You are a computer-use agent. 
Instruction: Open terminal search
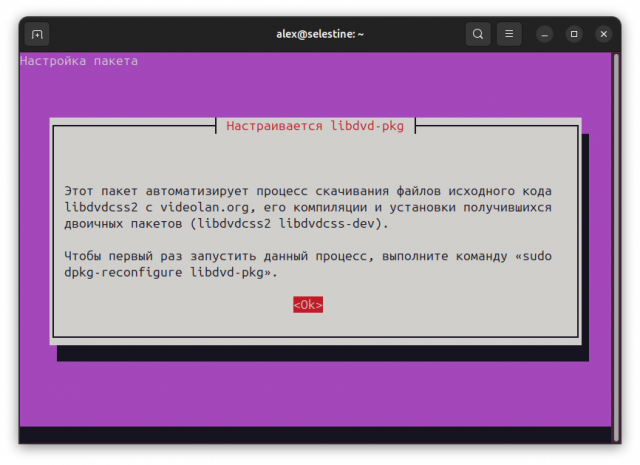point(478,34)
